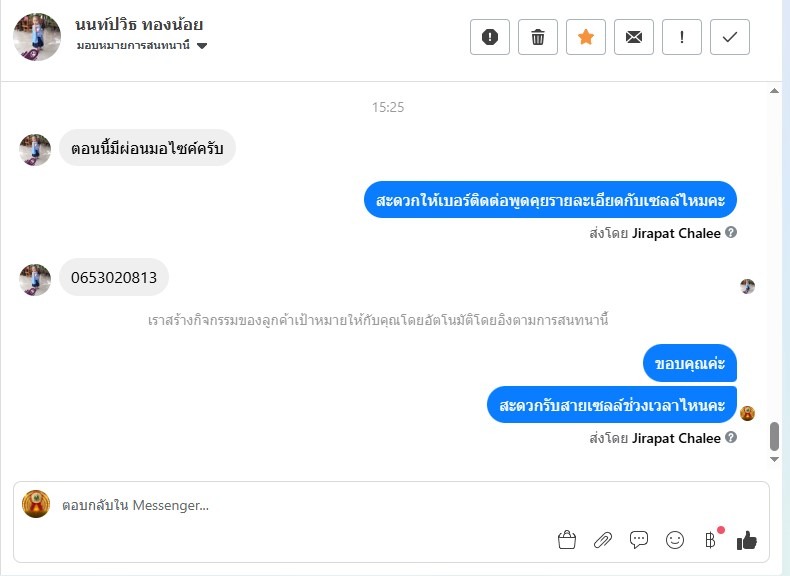Open help icon beside first Jirapat Chalee
Screen dimensions: 790x576
731,232
